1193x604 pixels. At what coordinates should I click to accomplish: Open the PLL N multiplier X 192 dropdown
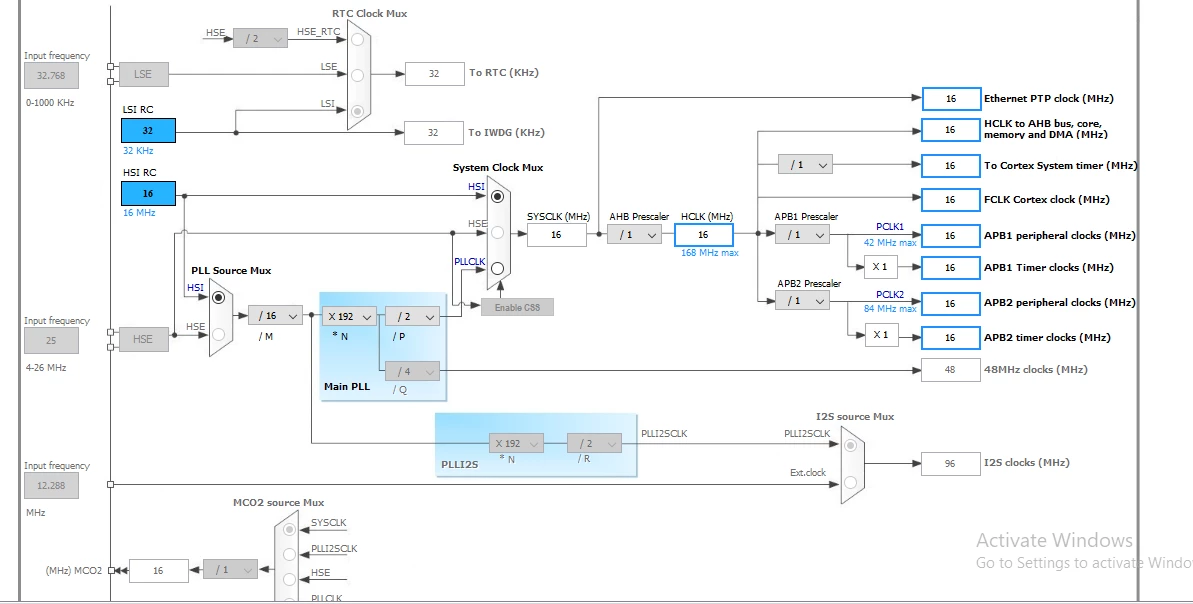pos(349,316)
